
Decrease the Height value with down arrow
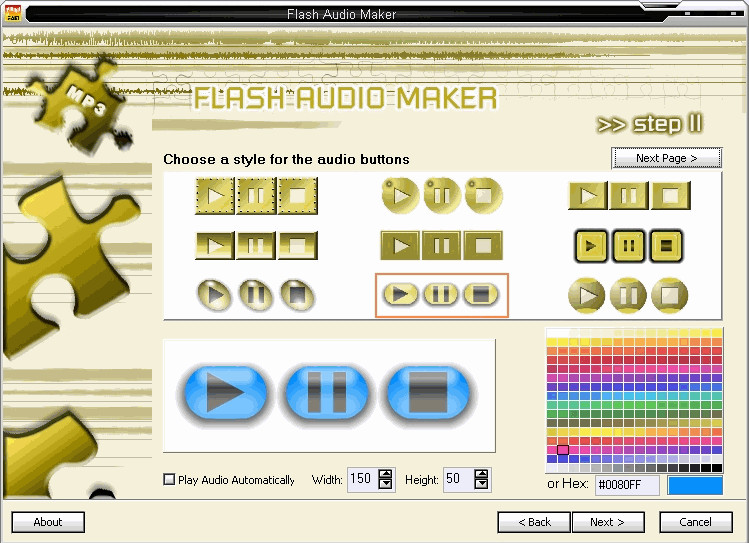(482, 484)
